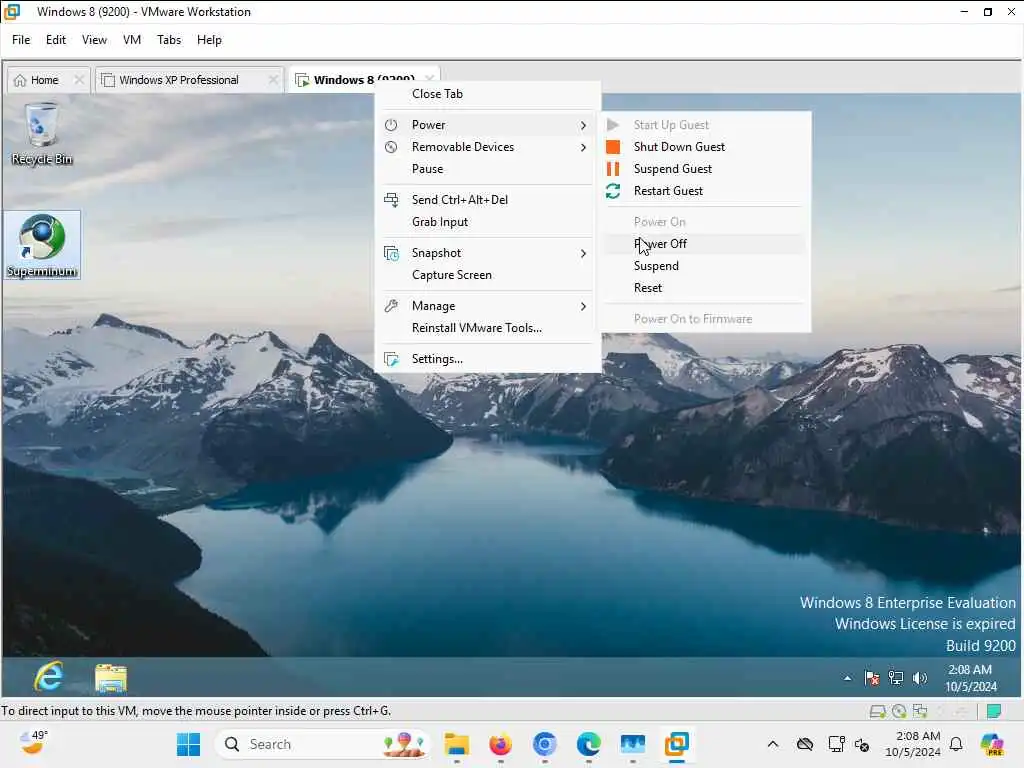Click the VMware network adapter status icon
The width and height of the screenshot is (1024, 768).
point(920,711)
